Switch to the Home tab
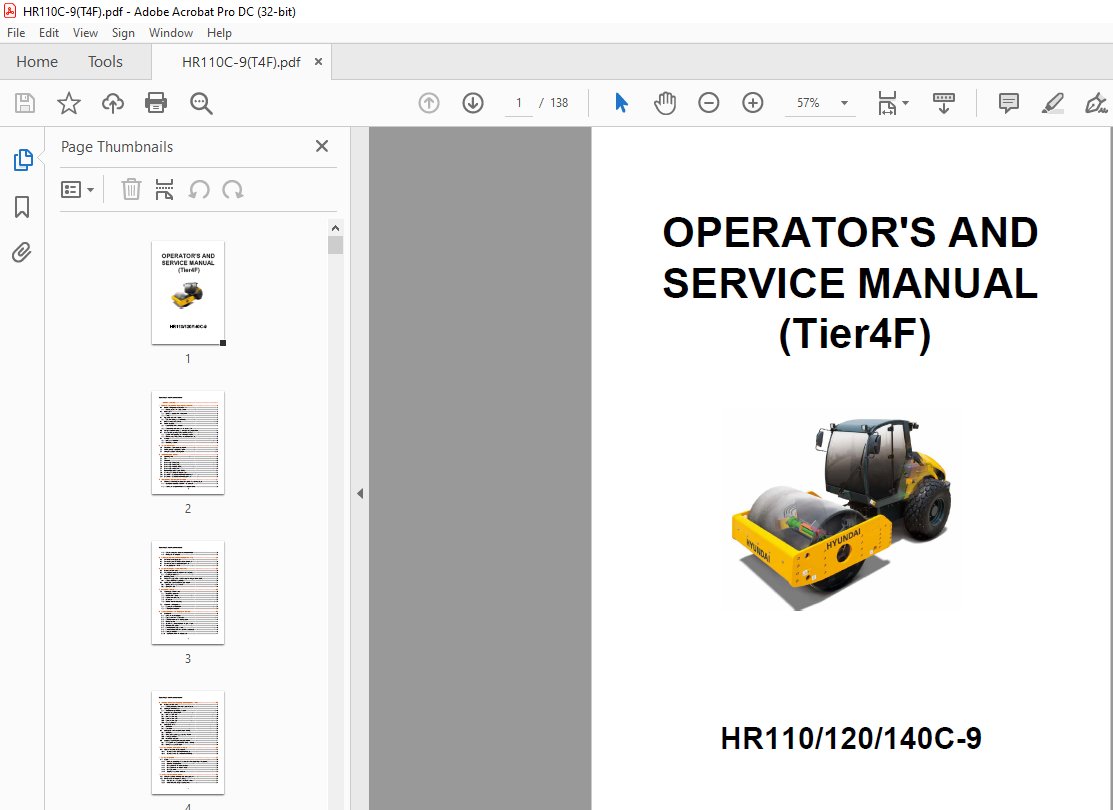The height and width of the screenshot is (810, 1113). (x=37, y=62)
